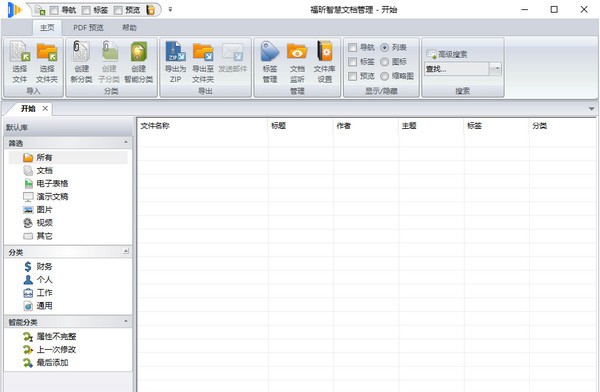Image resolution: width=600 pixels, height=392 pixels.
Task: Sort by 作者 column header
Action: 366,126
